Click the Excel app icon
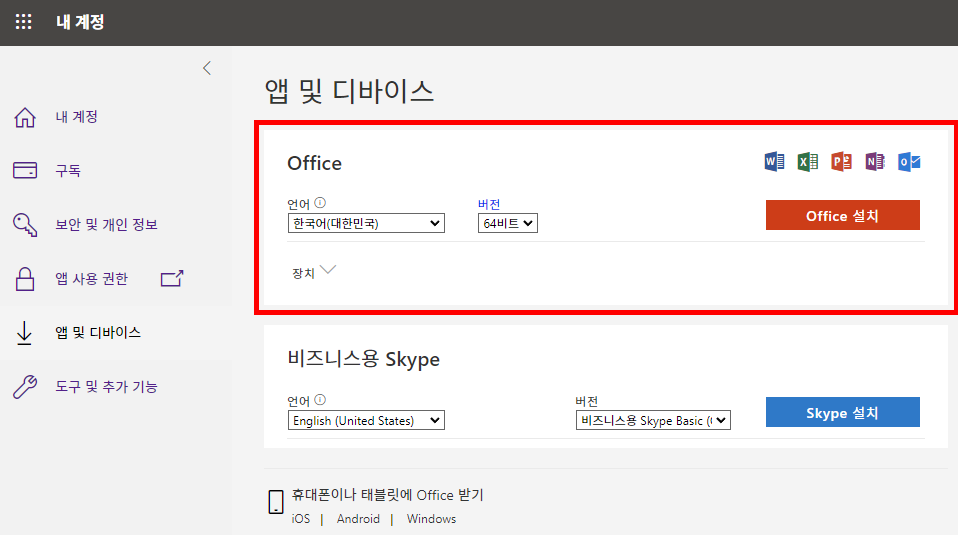 [808, 161]
